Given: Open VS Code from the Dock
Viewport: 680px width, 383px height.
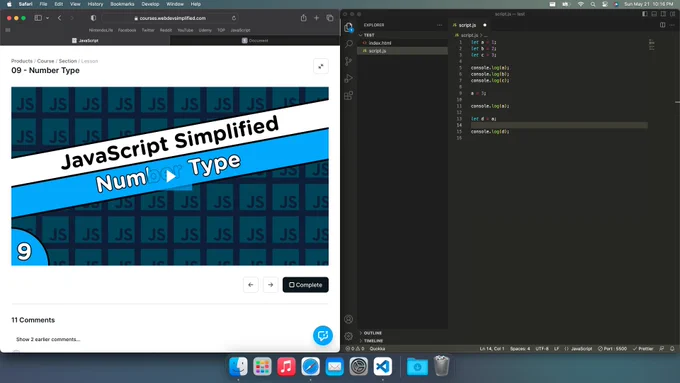Looking at the screenshot, I should point(382,367).
